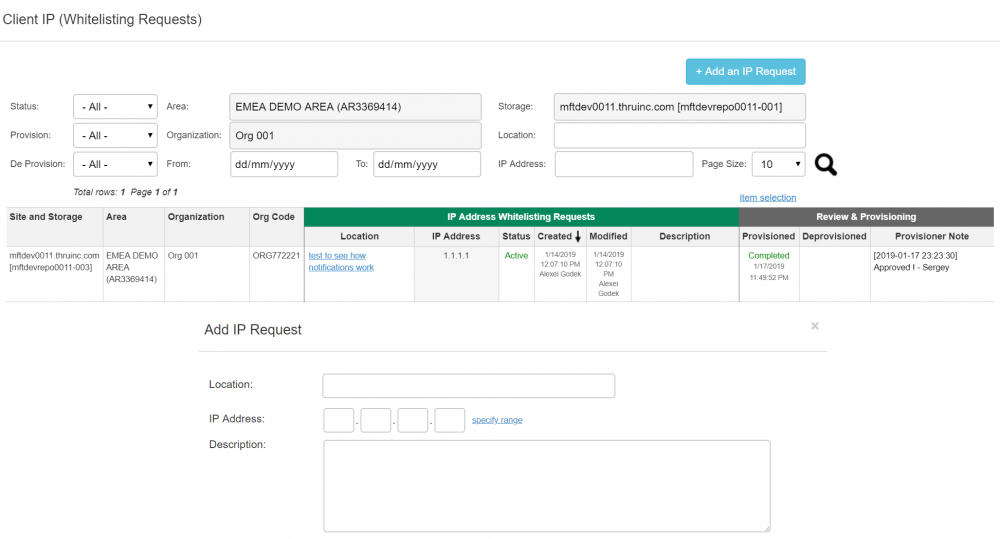
Task: Click the last IP address octet box
Action: (x=450, y=420)
